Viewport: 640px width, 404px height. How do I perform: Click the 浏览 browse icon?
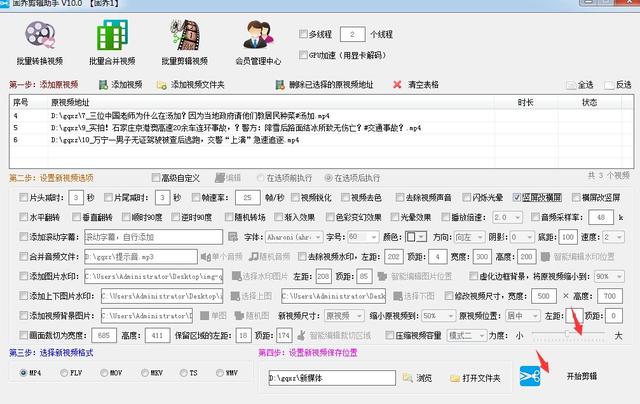point(407,378)
